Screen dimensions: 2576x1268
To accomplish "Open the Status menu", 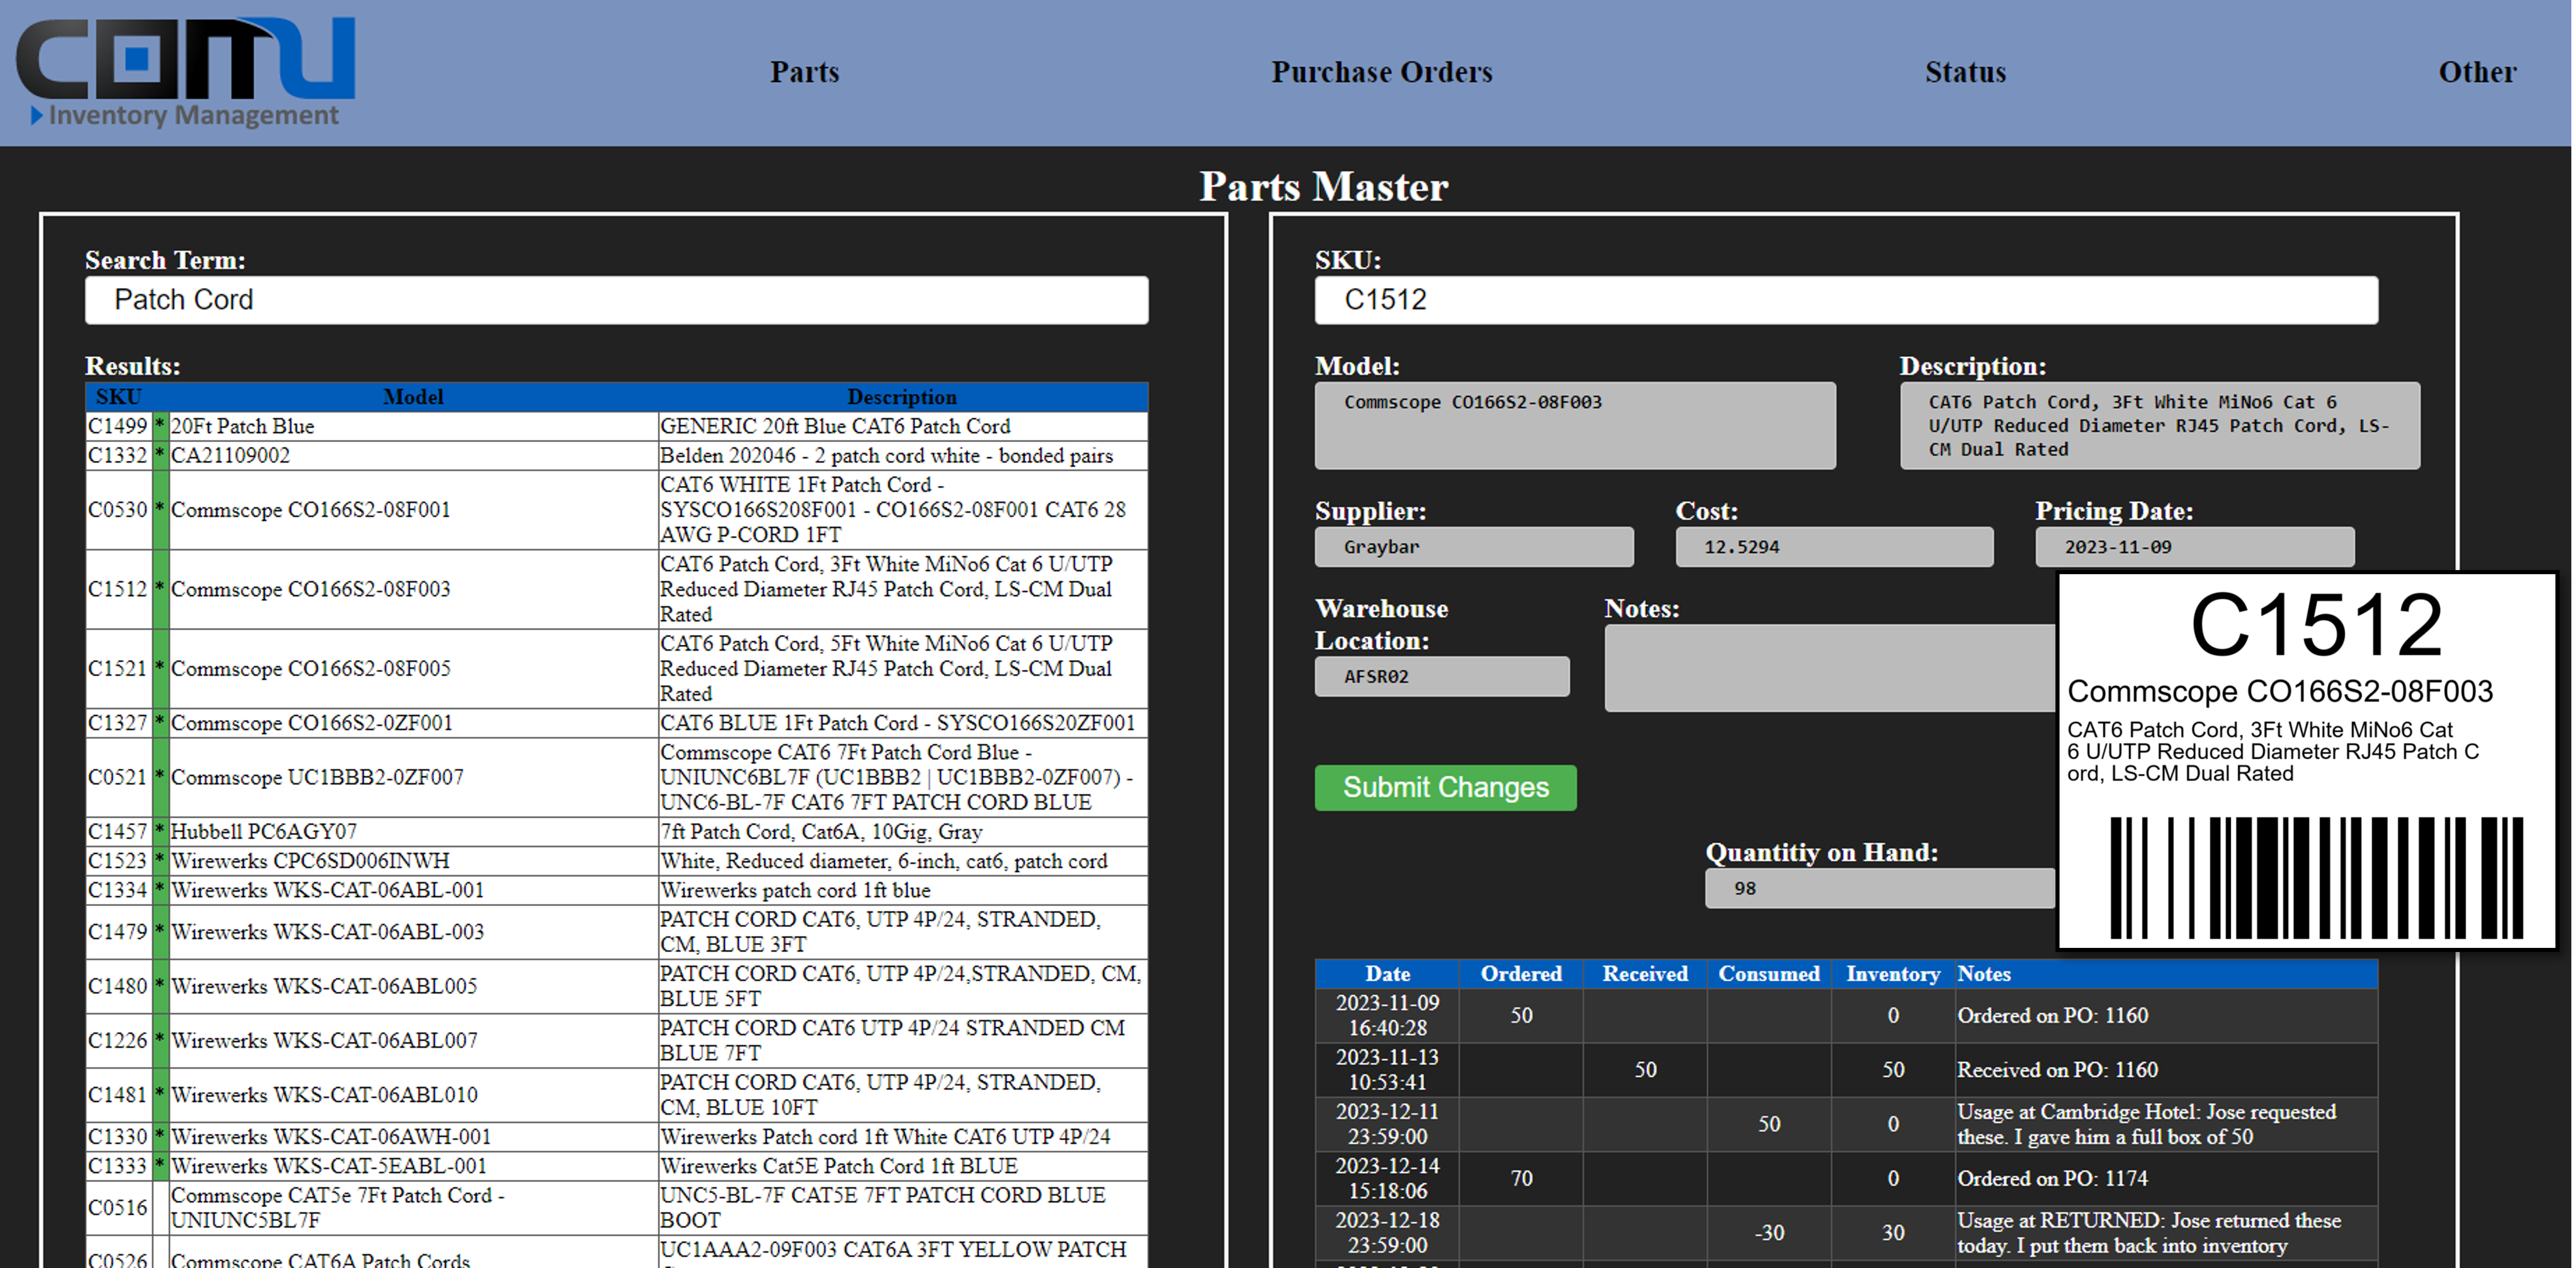I will tap(1965, 72).
